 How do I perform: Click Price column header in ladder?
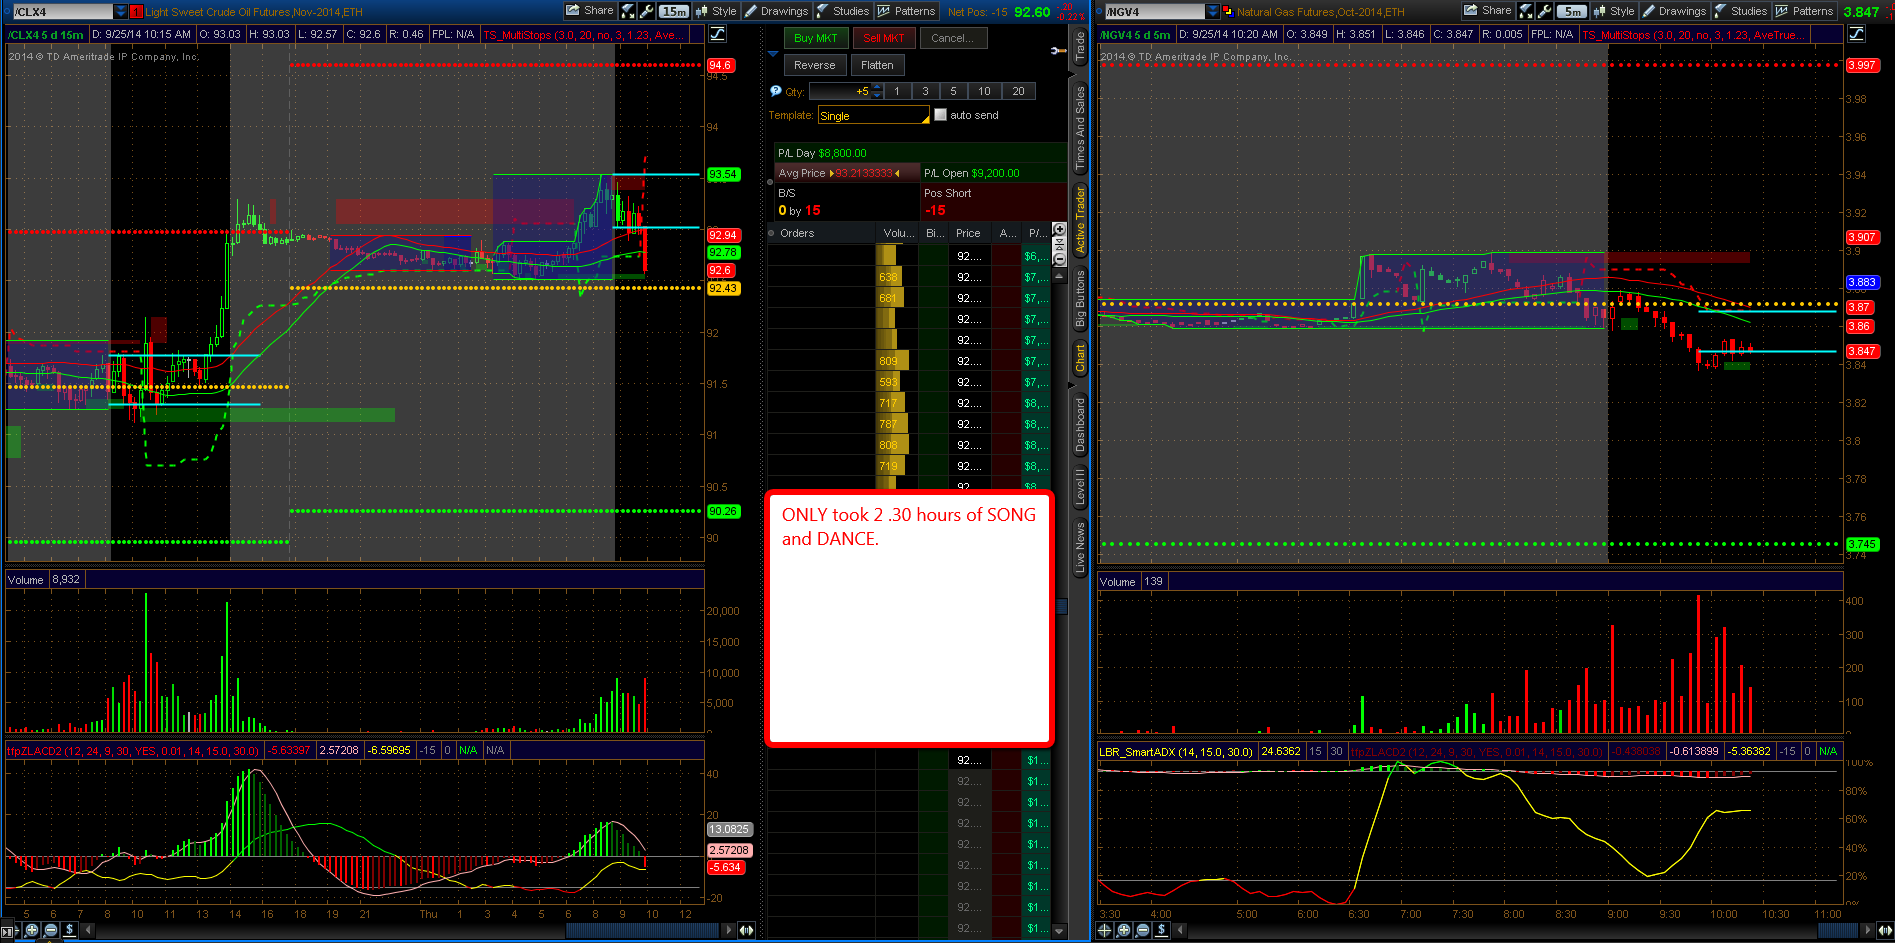[968, 233]
